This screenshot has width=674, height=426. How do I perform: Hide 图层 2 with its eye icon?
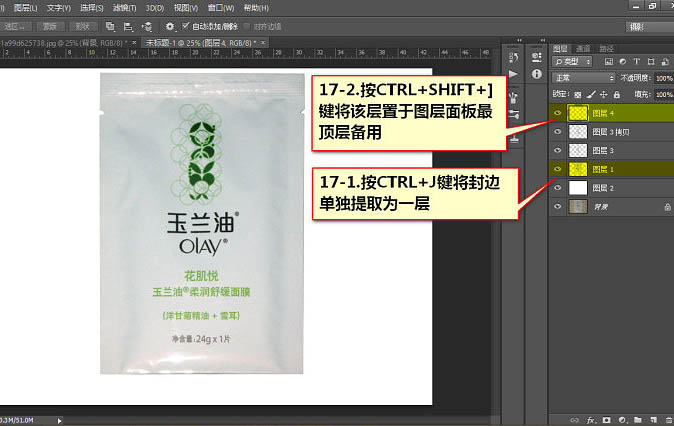tap(558, 188)
